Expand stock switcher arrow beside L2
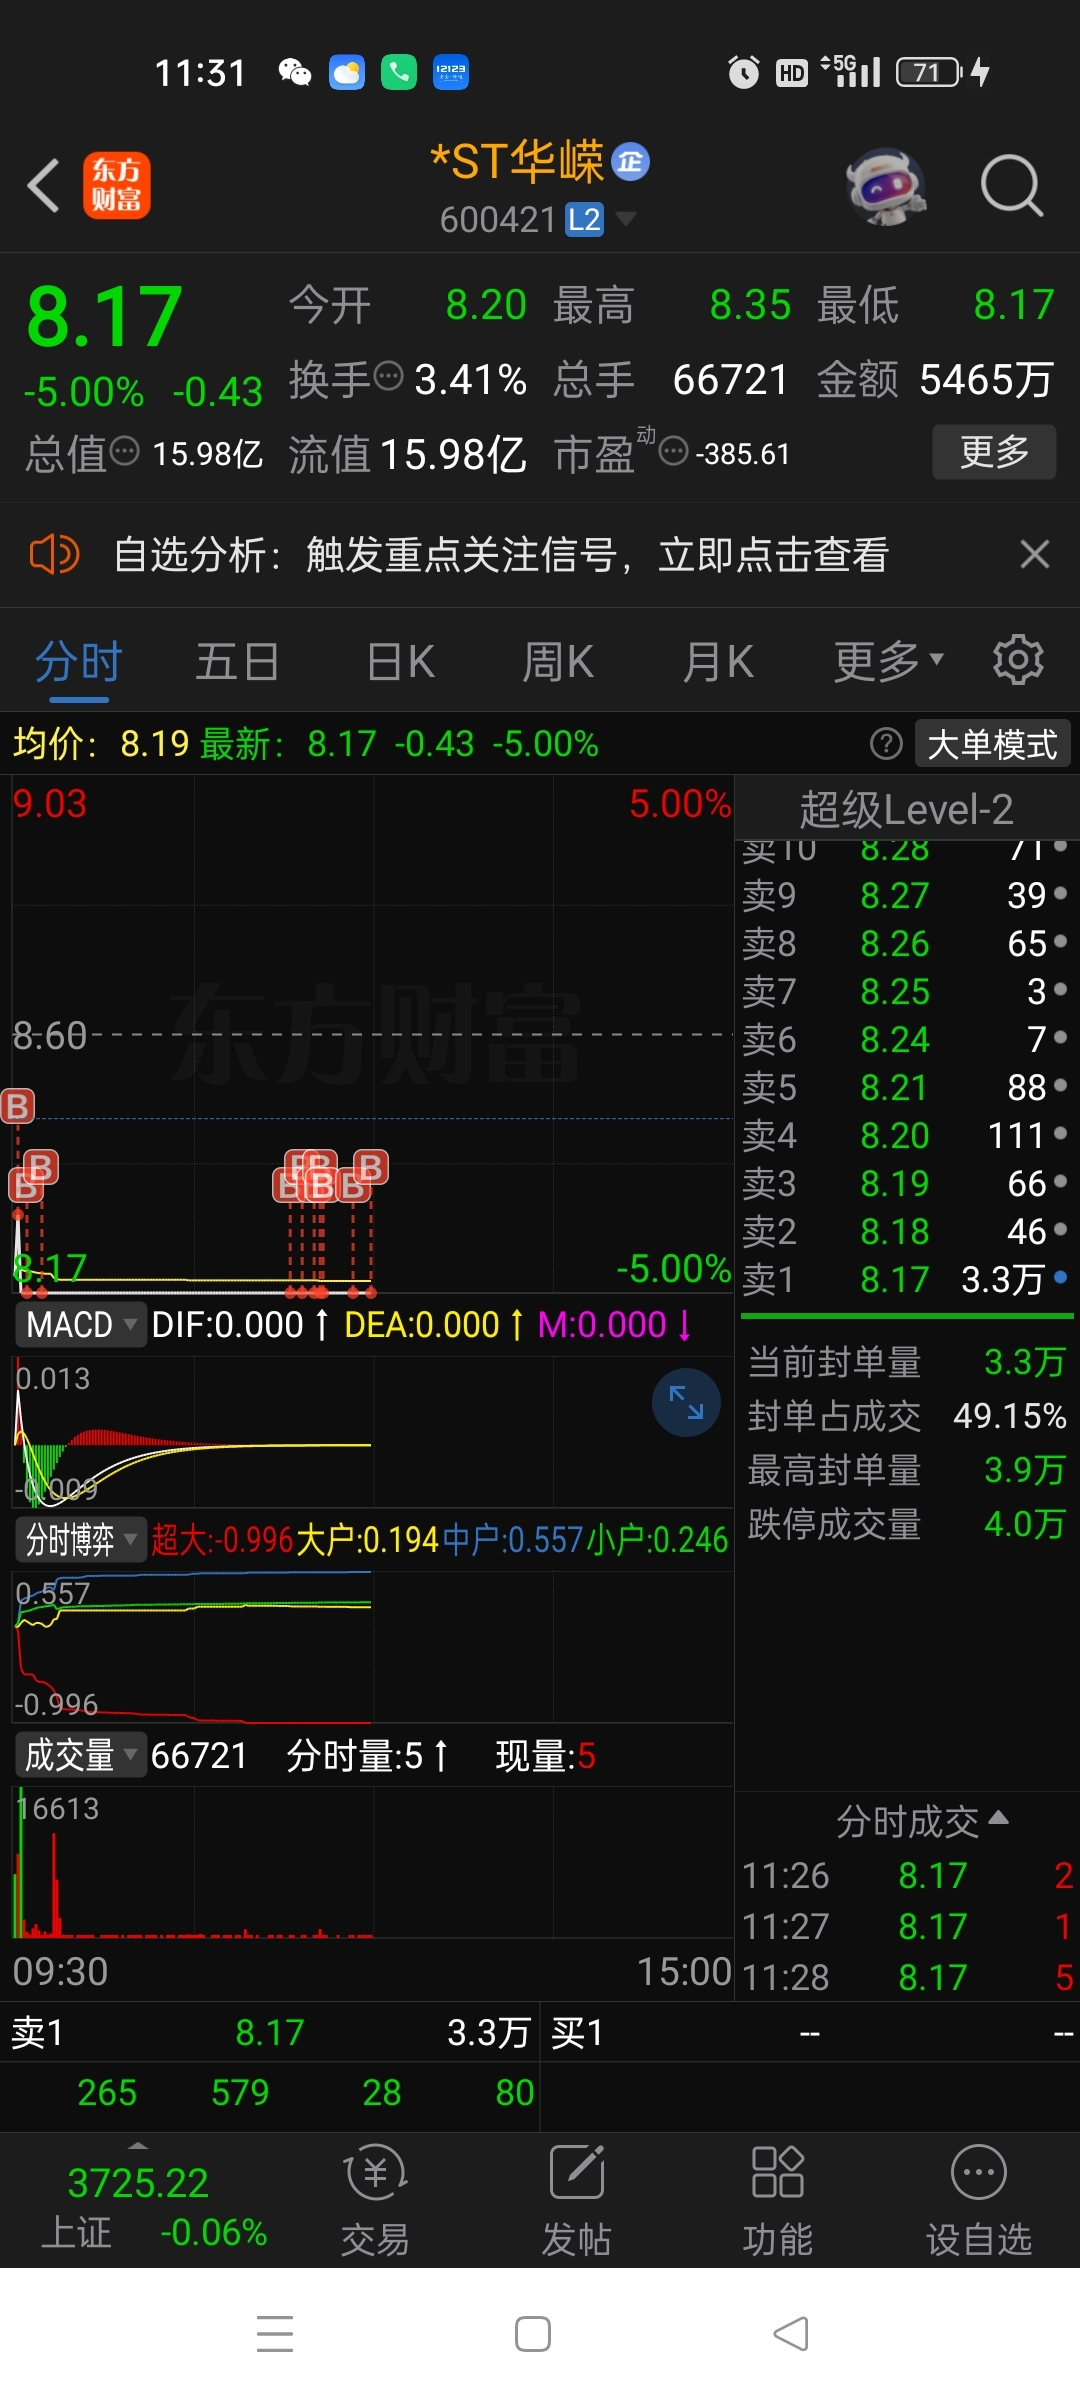The width and height of the screenshot is (1080, 2400). [x=626, y=218]
